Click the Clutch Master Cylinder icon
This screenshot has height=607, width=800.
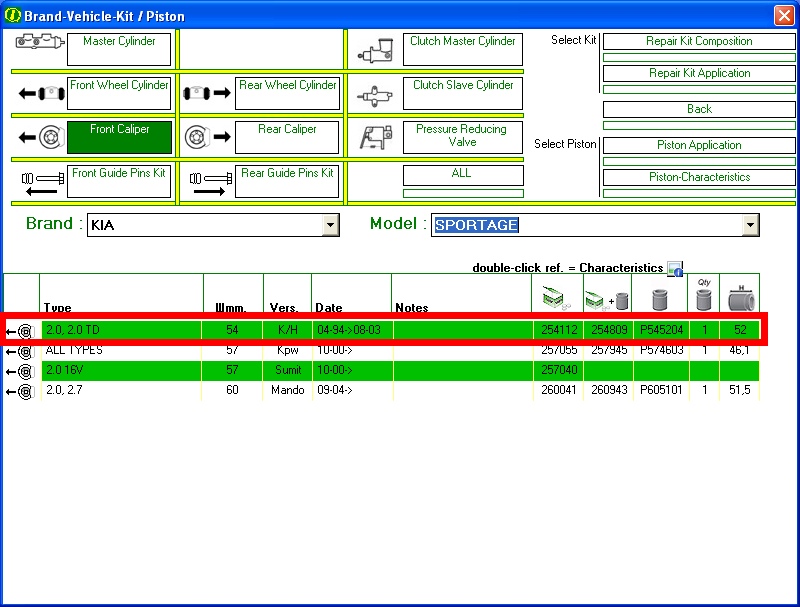click(x=375, y=49)
